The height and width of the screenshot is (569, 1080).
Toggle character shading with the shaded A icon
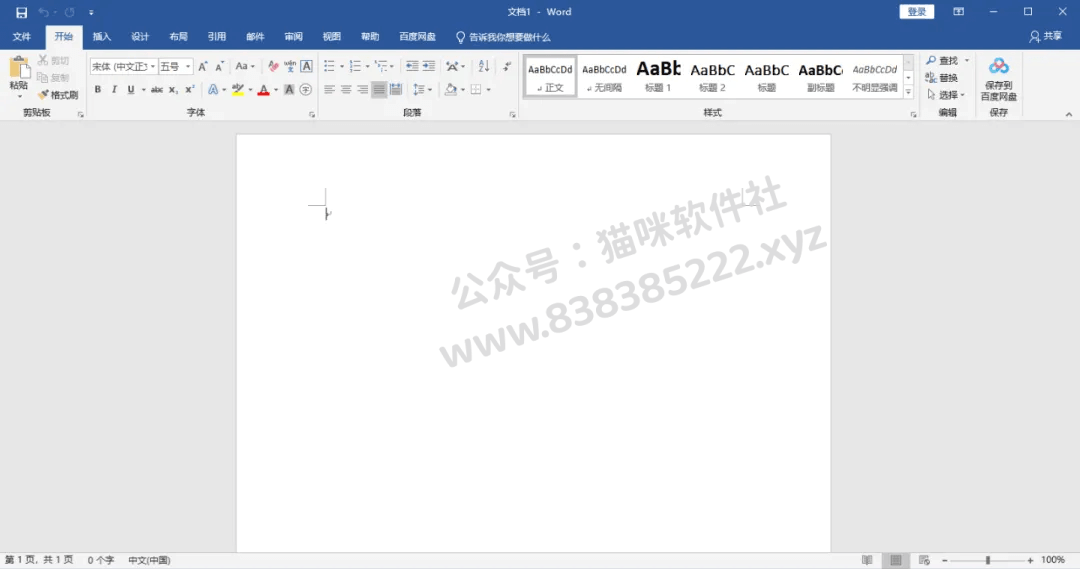[289, 90]
